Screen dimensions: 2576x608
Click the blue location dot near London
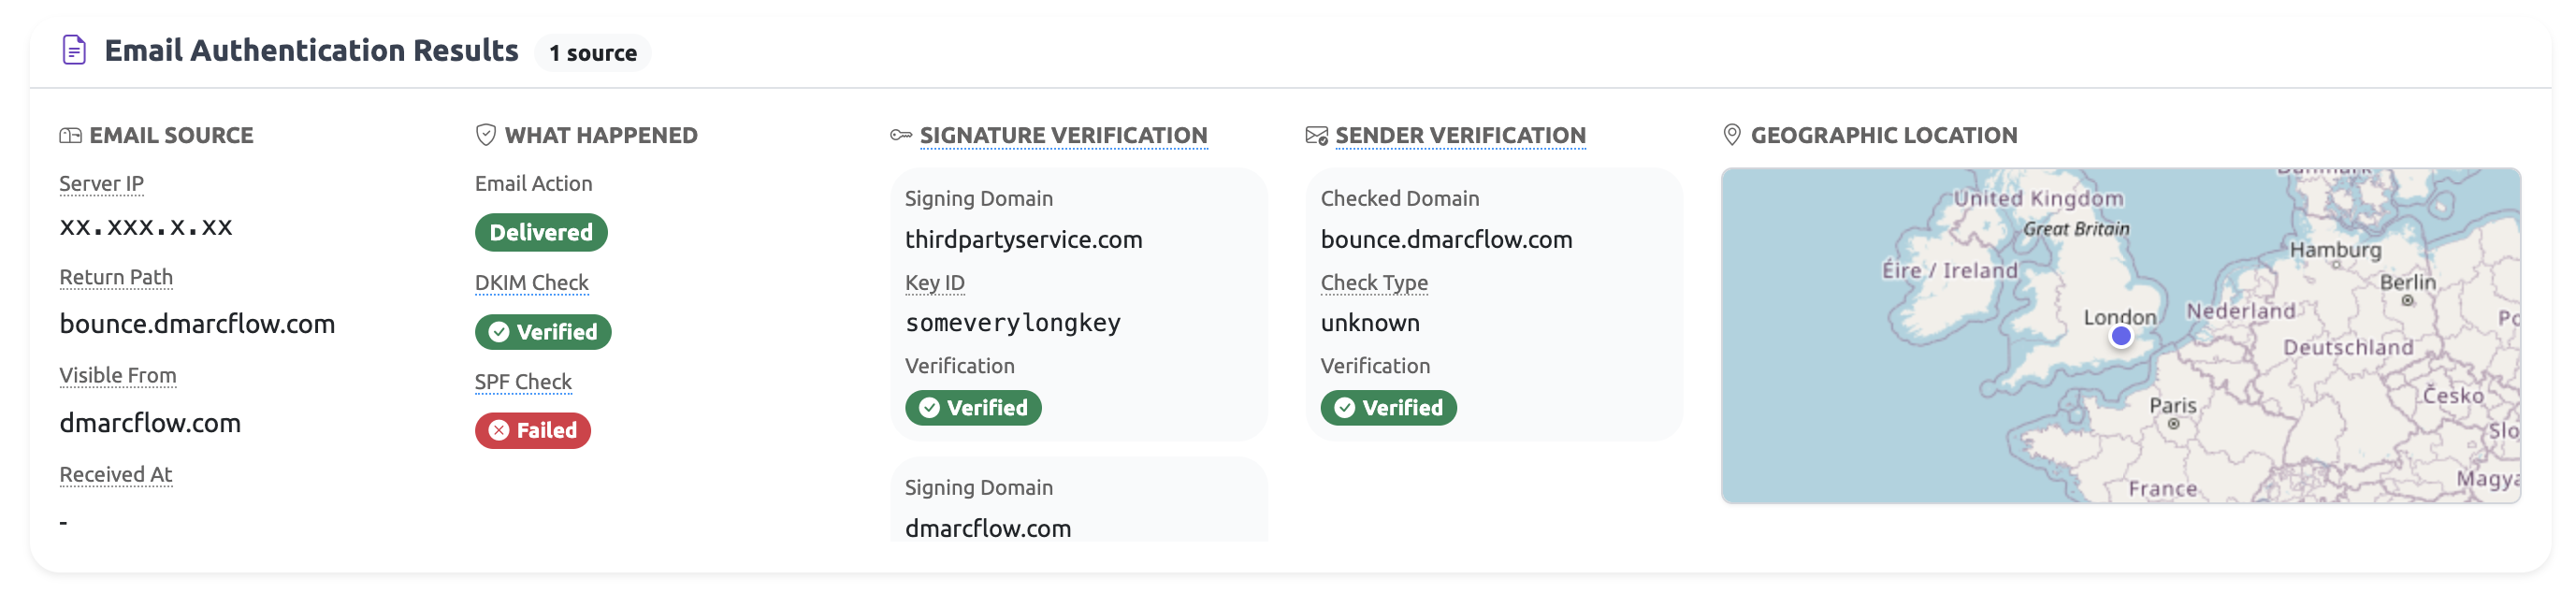2121,337
